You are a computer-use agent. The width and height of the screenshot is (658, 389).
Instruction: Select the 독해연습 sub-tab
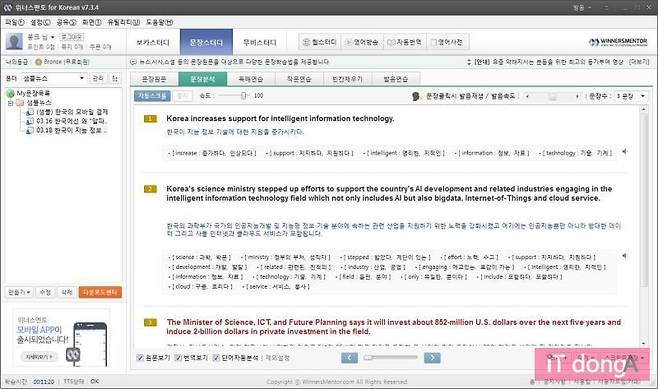pos(251,79)
